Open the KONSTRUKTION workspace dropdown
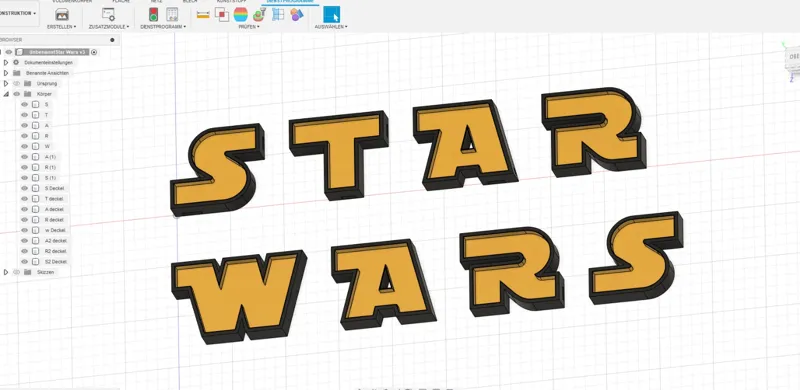The image size is (800, 390). (x=18, y=13)
